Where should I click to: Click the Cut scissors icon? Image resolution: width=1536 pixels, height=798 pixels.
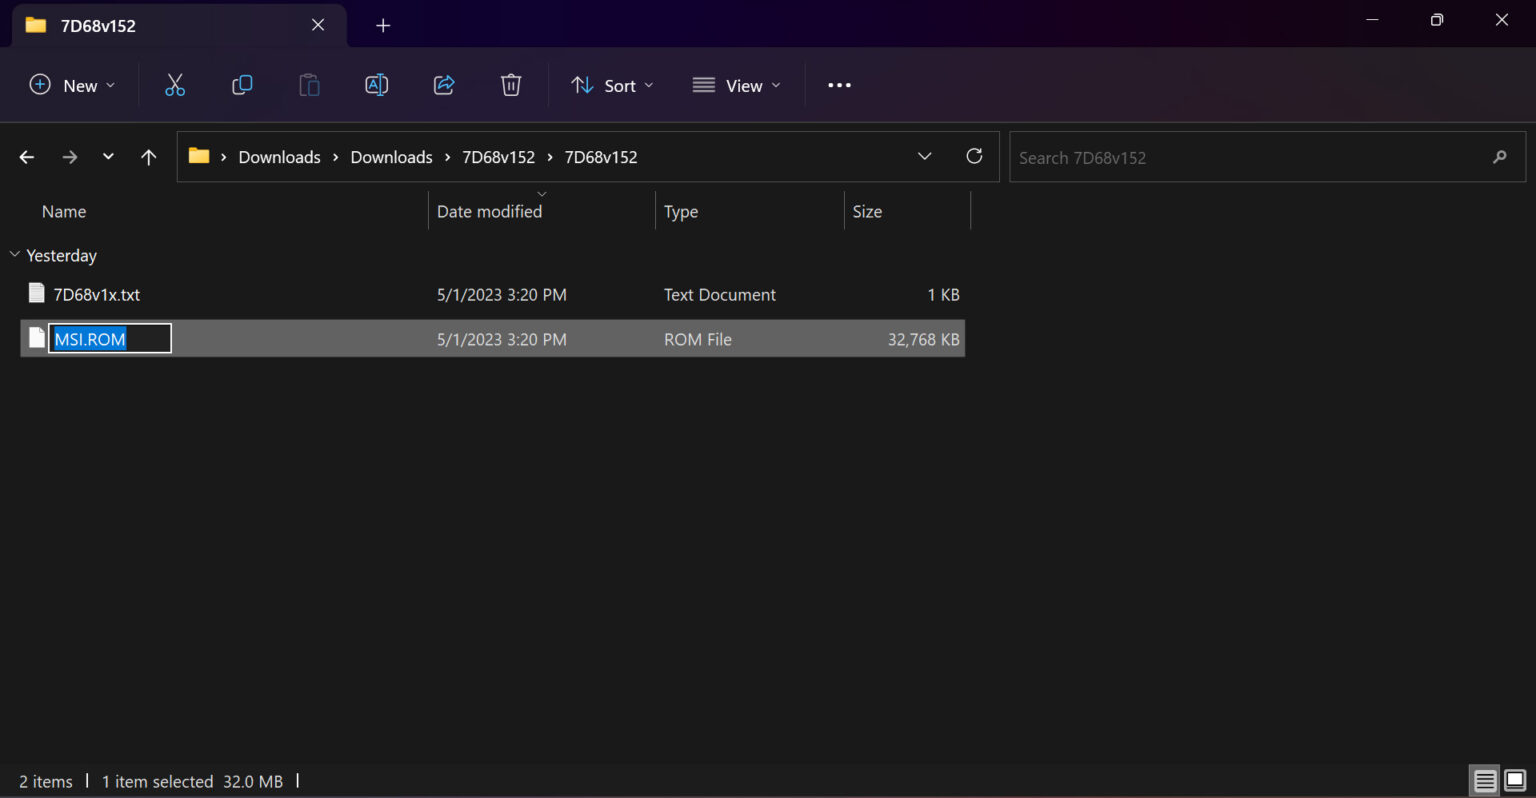click(175, 86)
